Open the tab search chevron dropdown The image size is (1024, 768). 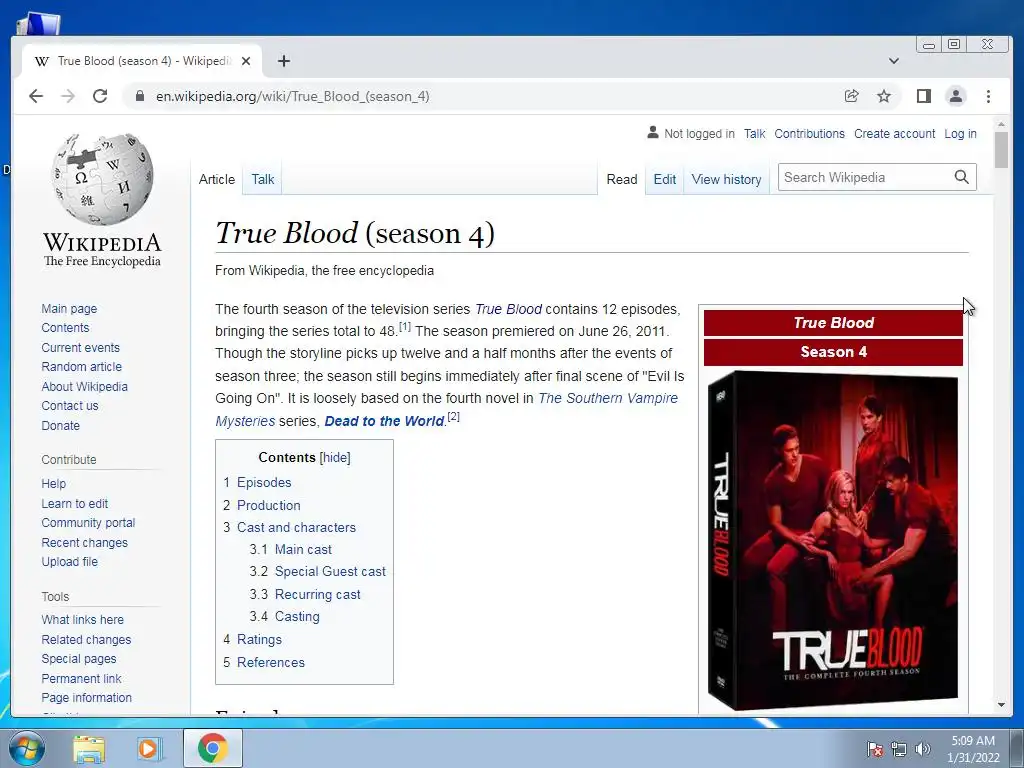tap(894, 61)
